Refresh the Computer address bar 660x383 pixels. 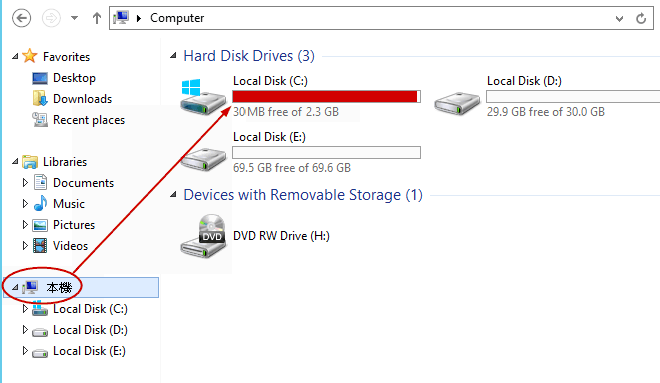(641, 18)
